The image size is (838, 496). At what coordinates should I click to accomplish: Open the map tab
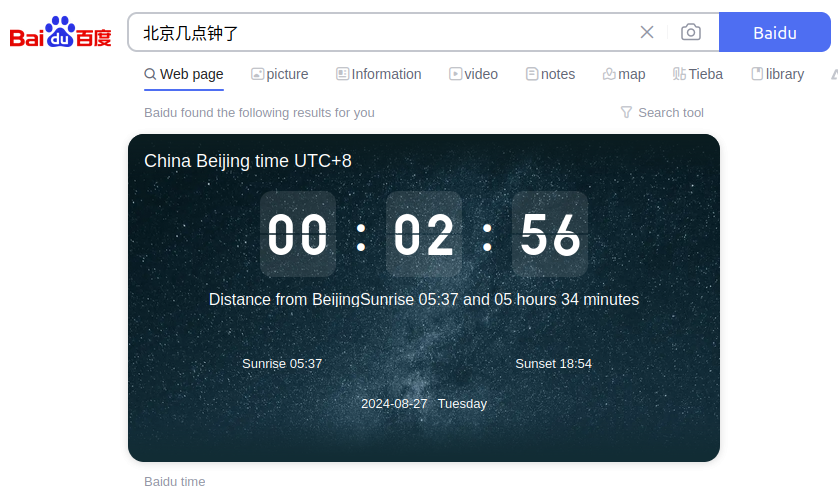[624, 74]
